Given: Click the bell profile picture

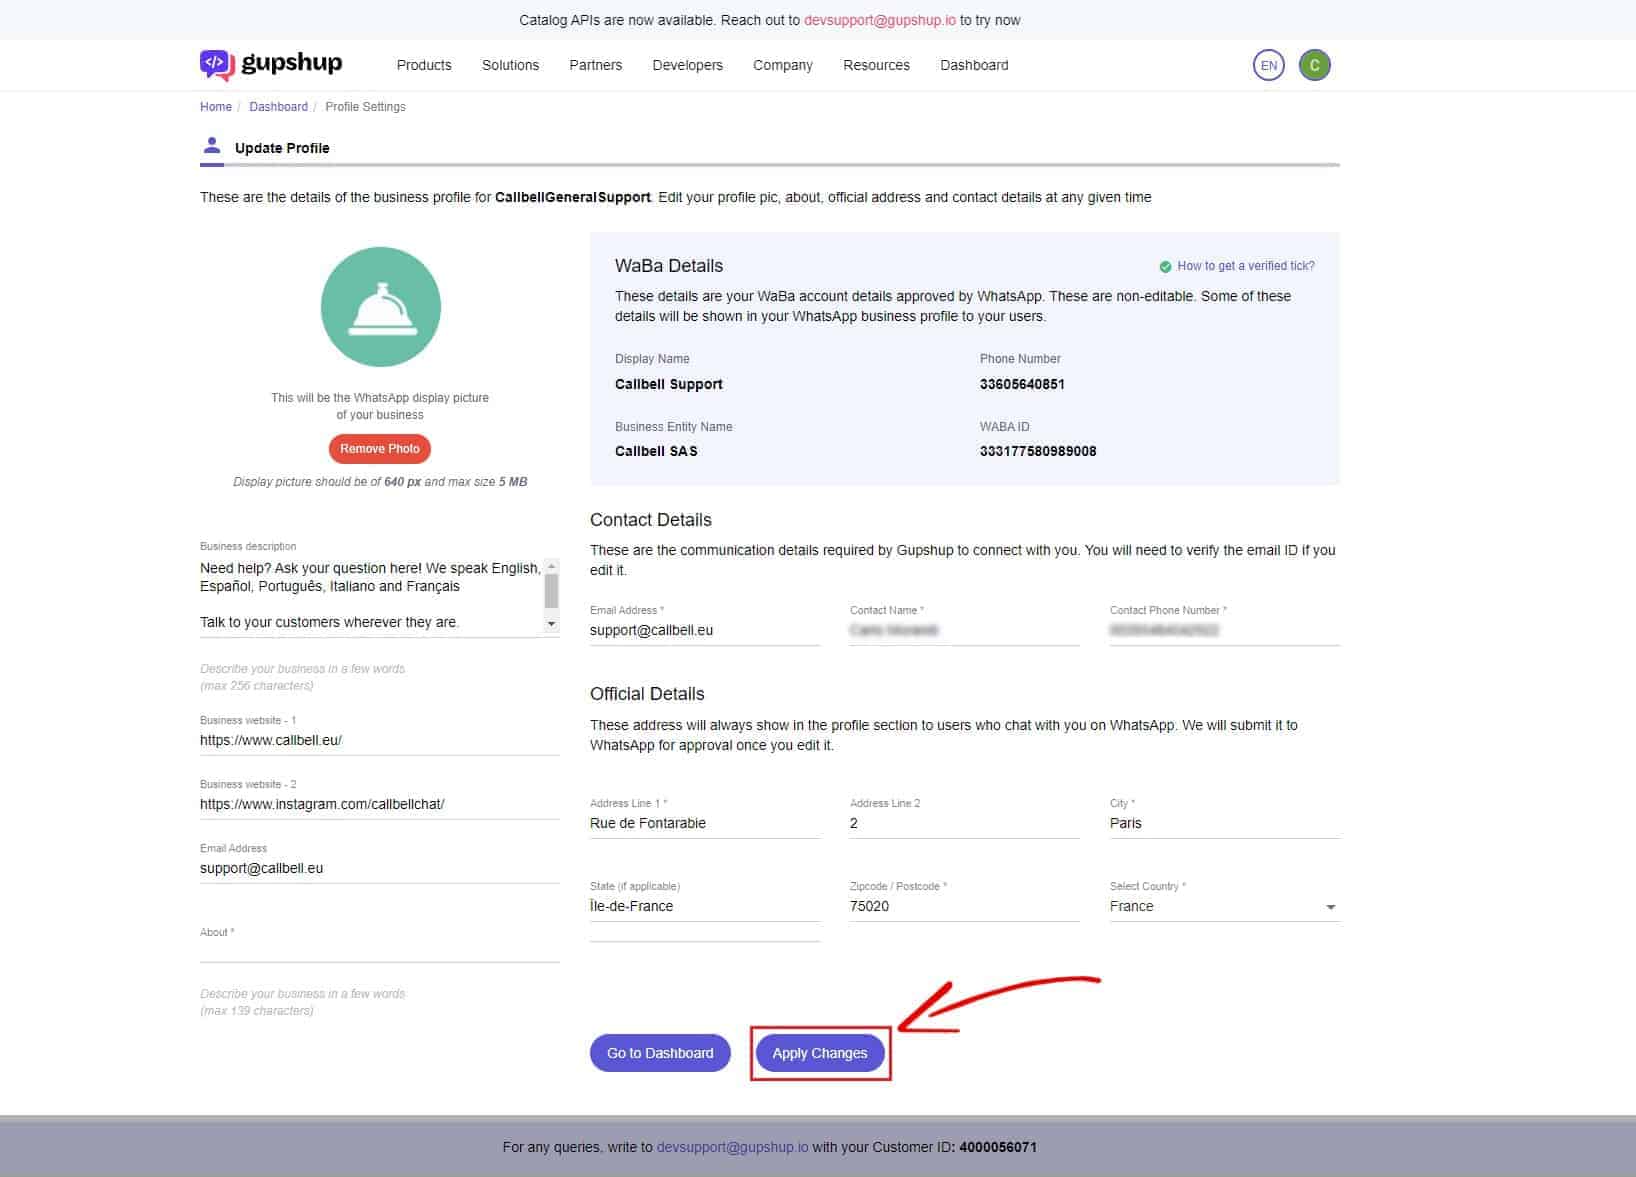Looking at the screenshot, I should 380,306.
